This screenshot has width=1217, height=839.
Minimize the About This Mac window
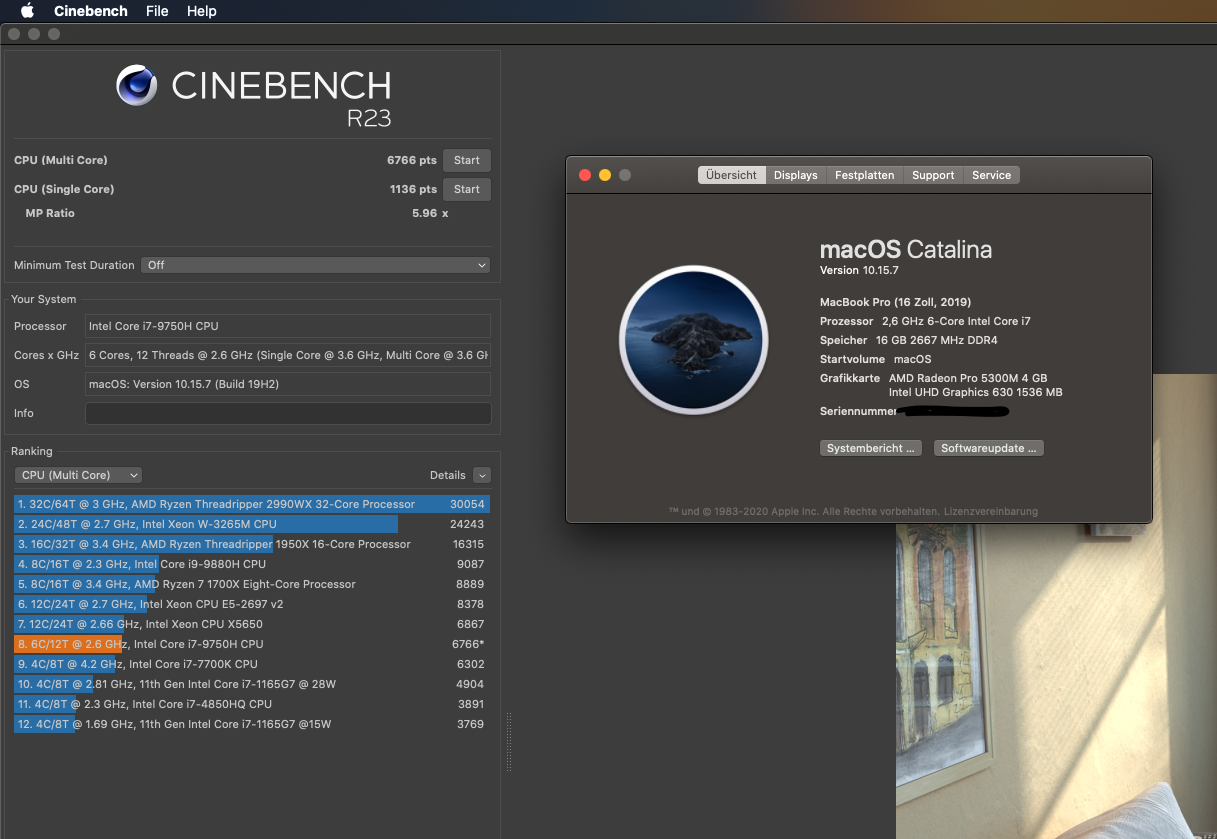pyautogui.click(x=605, y=175)
